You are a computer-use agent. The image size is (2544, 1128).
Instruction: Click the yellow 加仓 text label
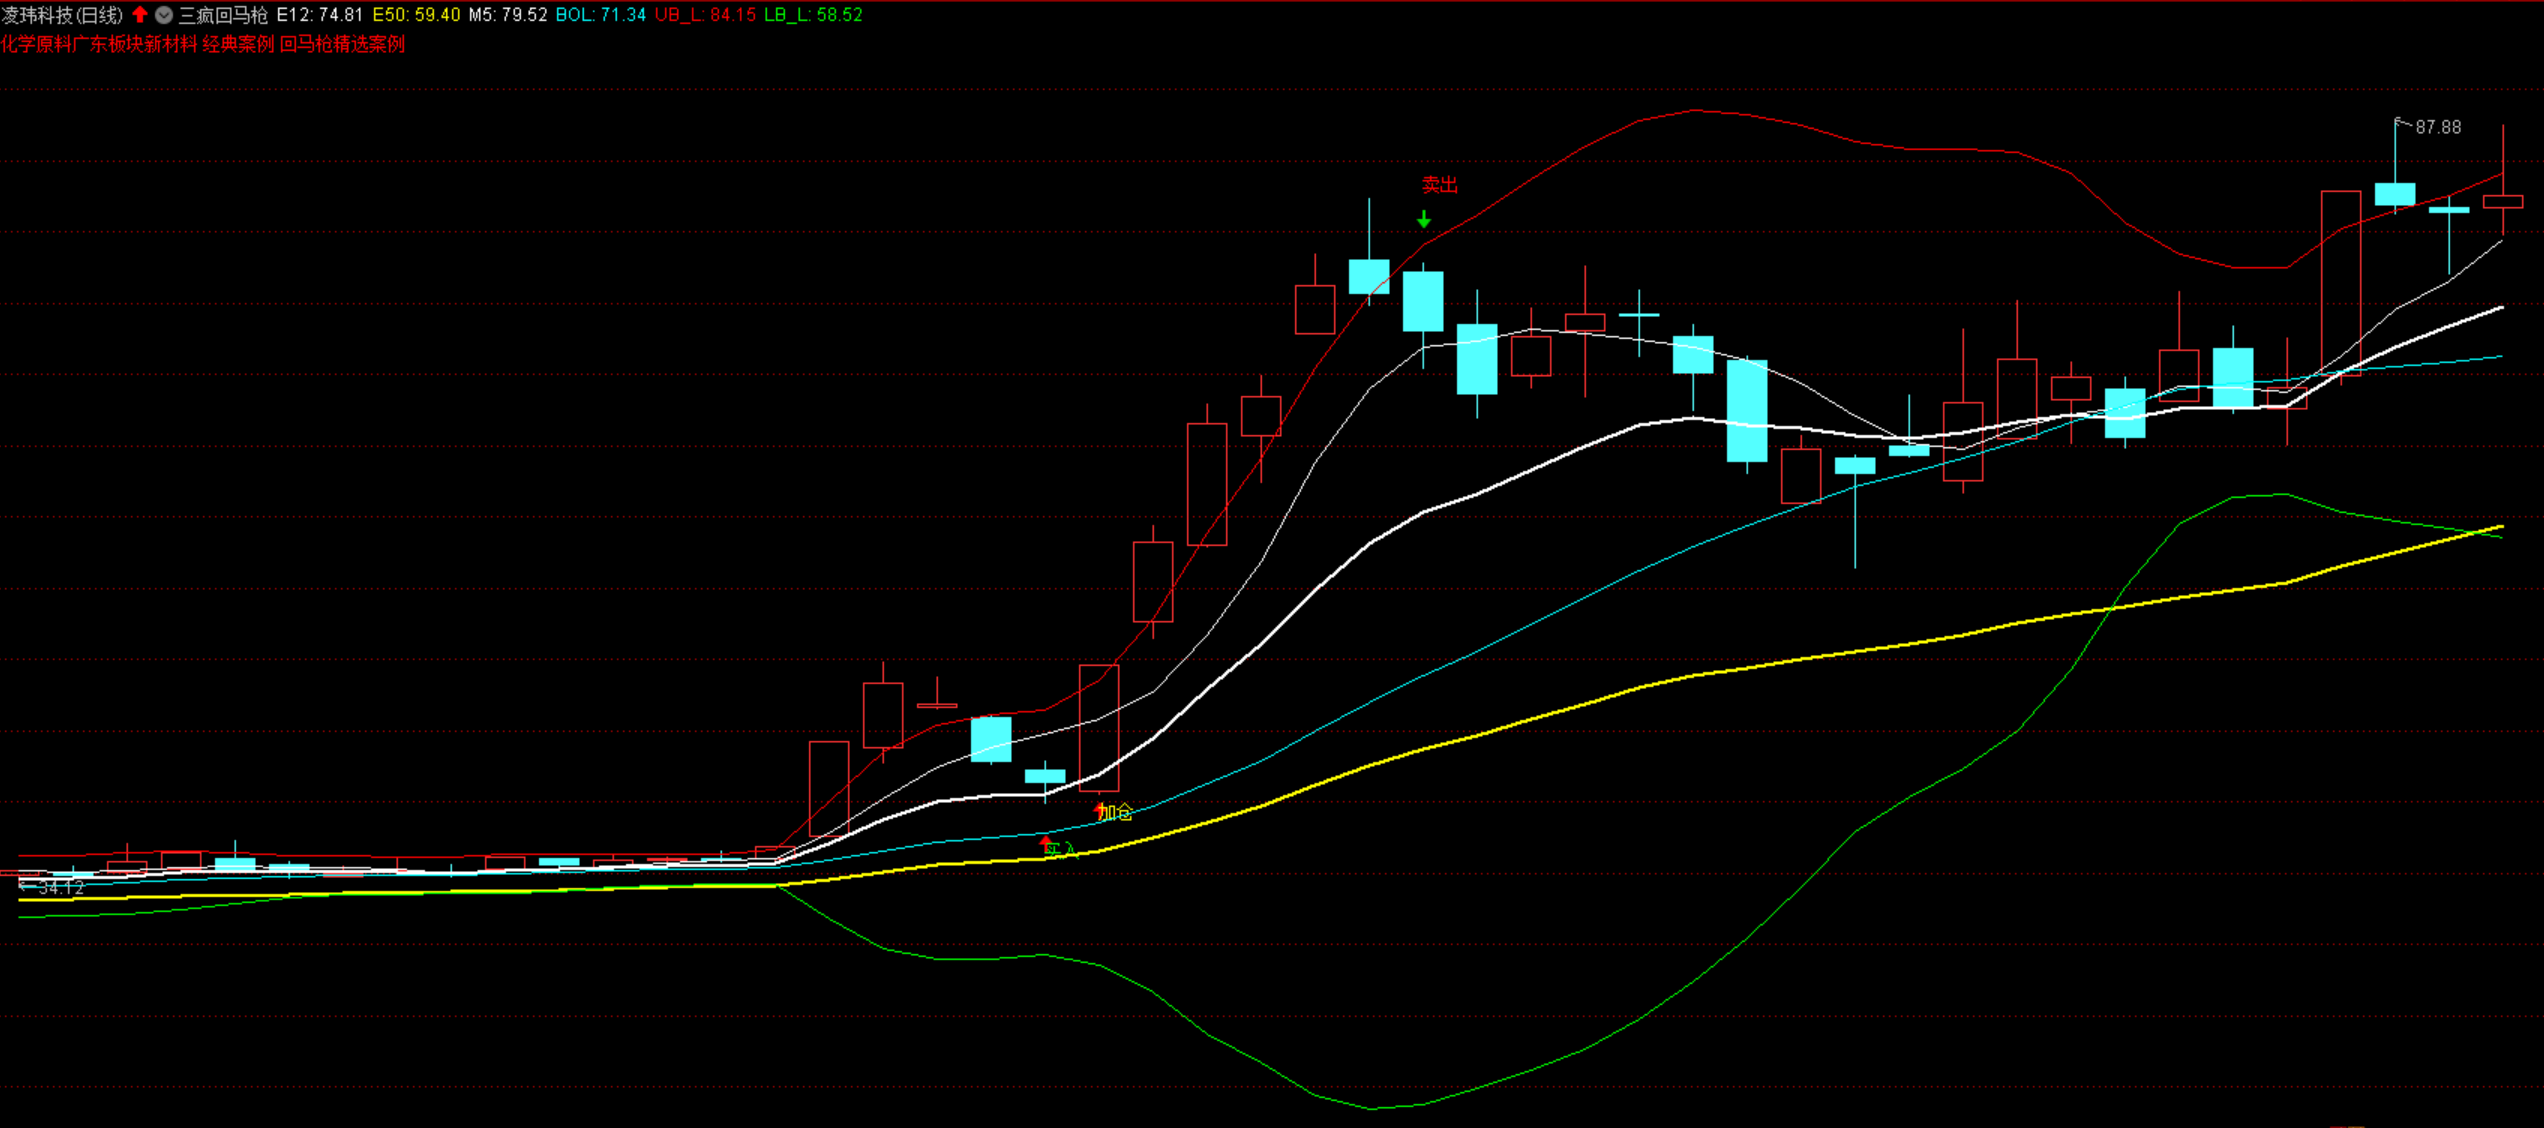click(1118, 812)
